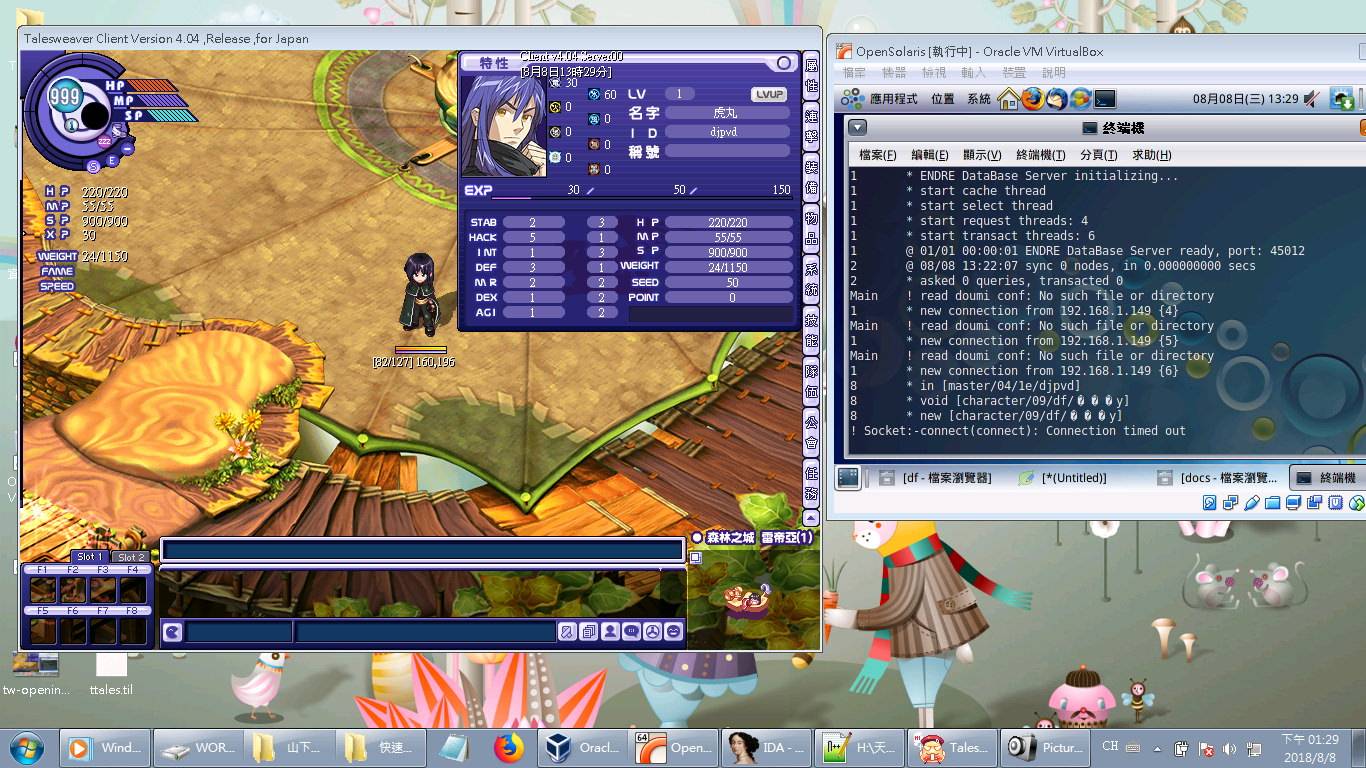Viewport: 1366px width, 768px height.
Task: Open Windows Start button
Action: pos(27,747)
